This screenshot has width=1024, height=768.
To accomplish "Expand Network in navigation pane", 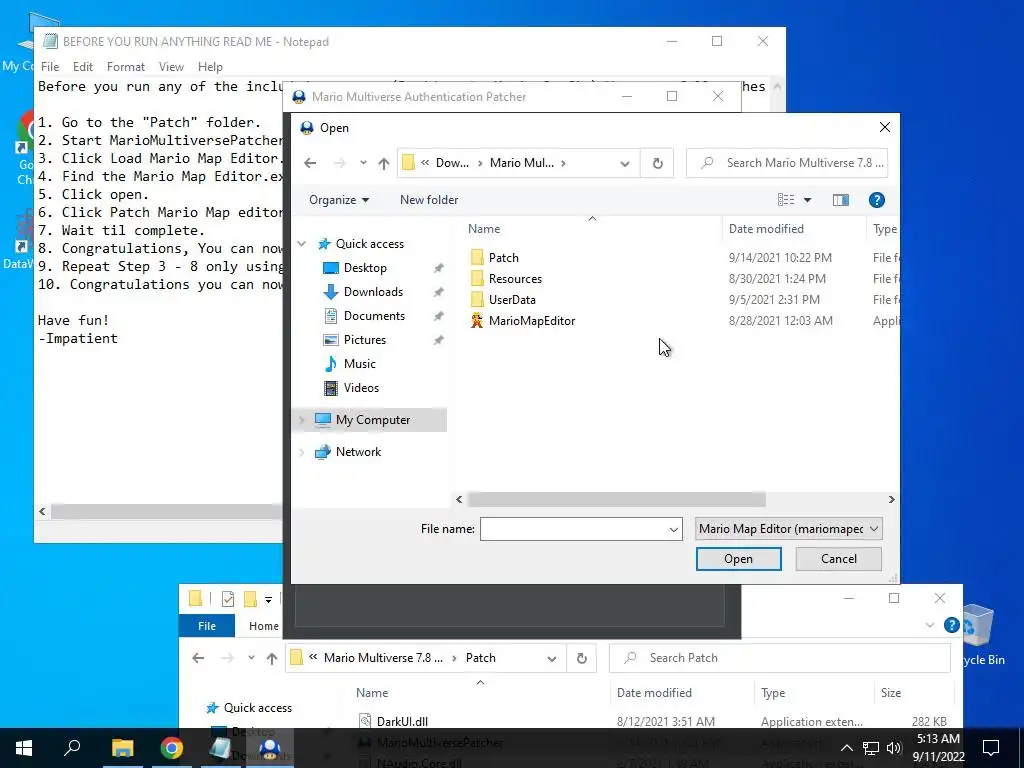I will tap(302, 452).
